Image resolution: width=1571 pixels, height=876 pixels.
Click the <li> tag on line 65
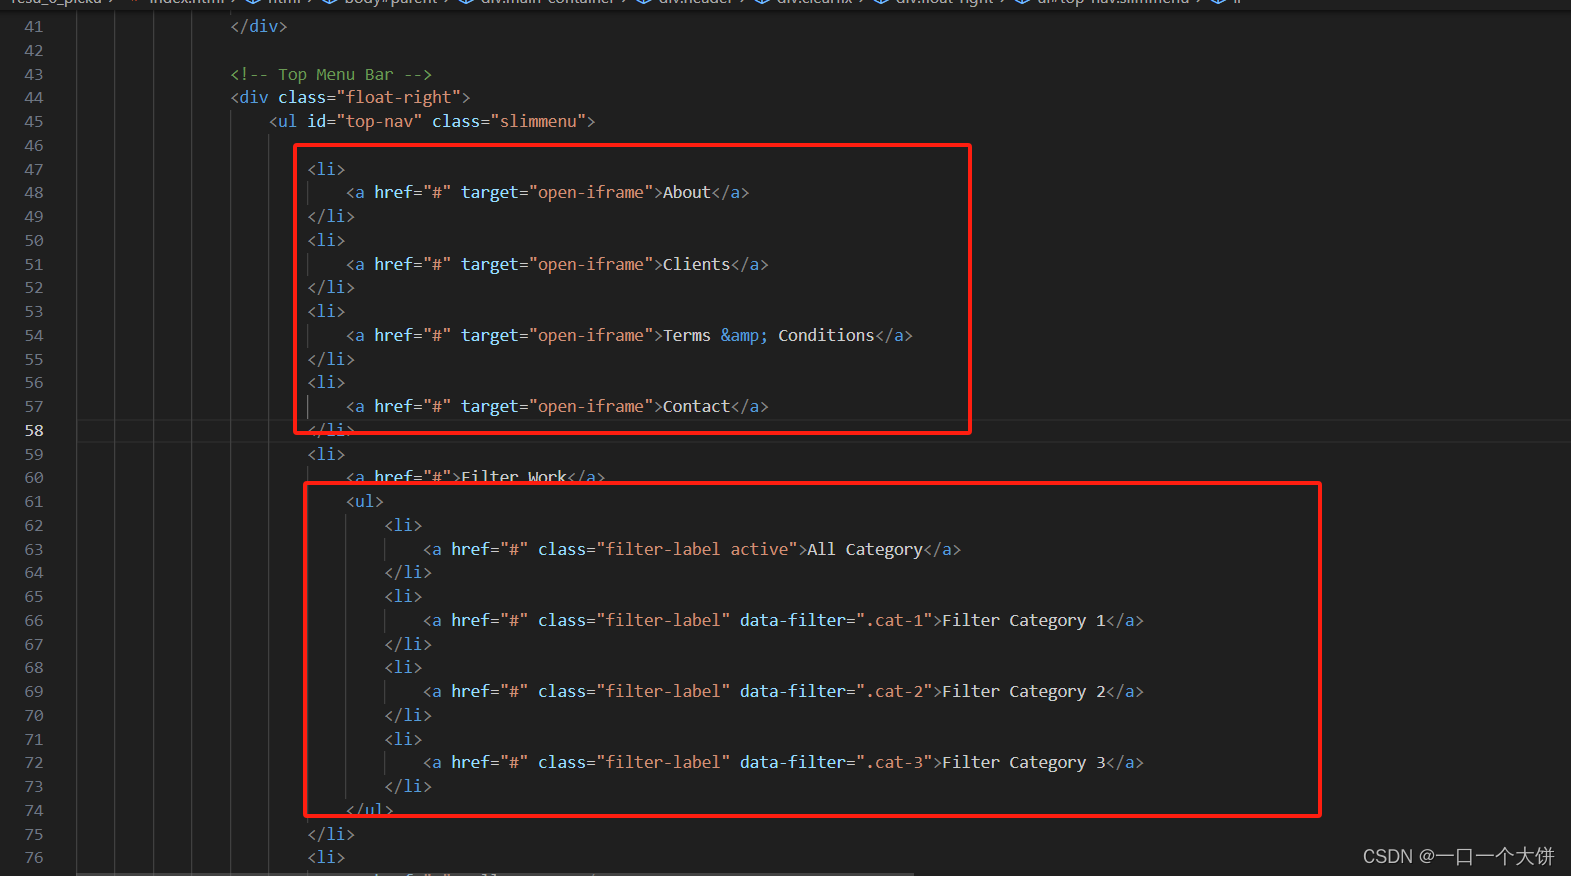[x=403, y=596]
